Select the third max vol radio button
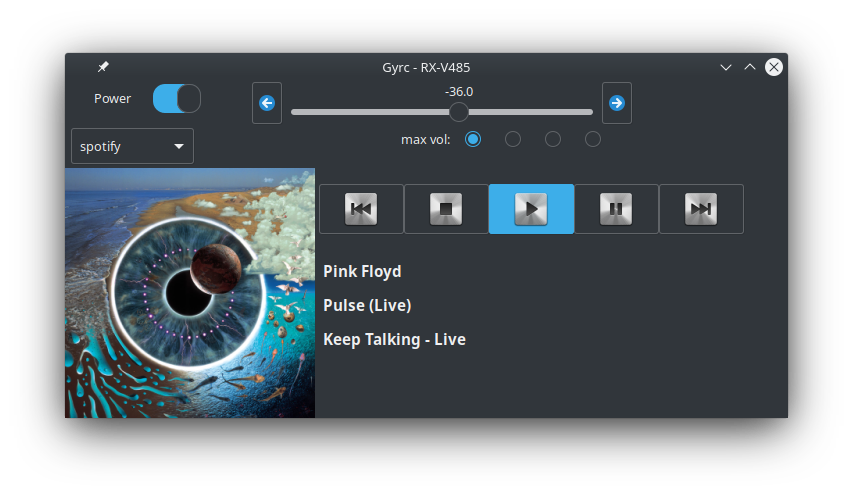Screen dimensions: 853x495 click(x=553, y=139)
